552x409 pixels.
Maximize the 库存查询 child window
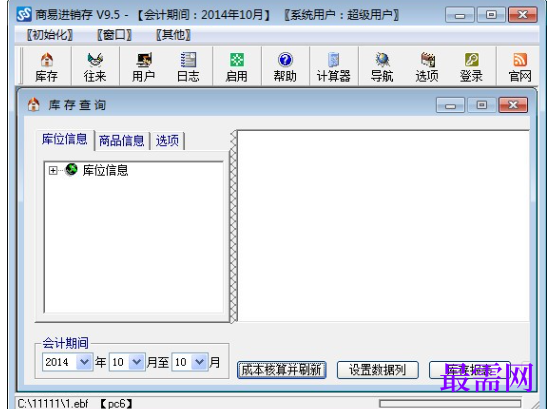click(482, 105)
